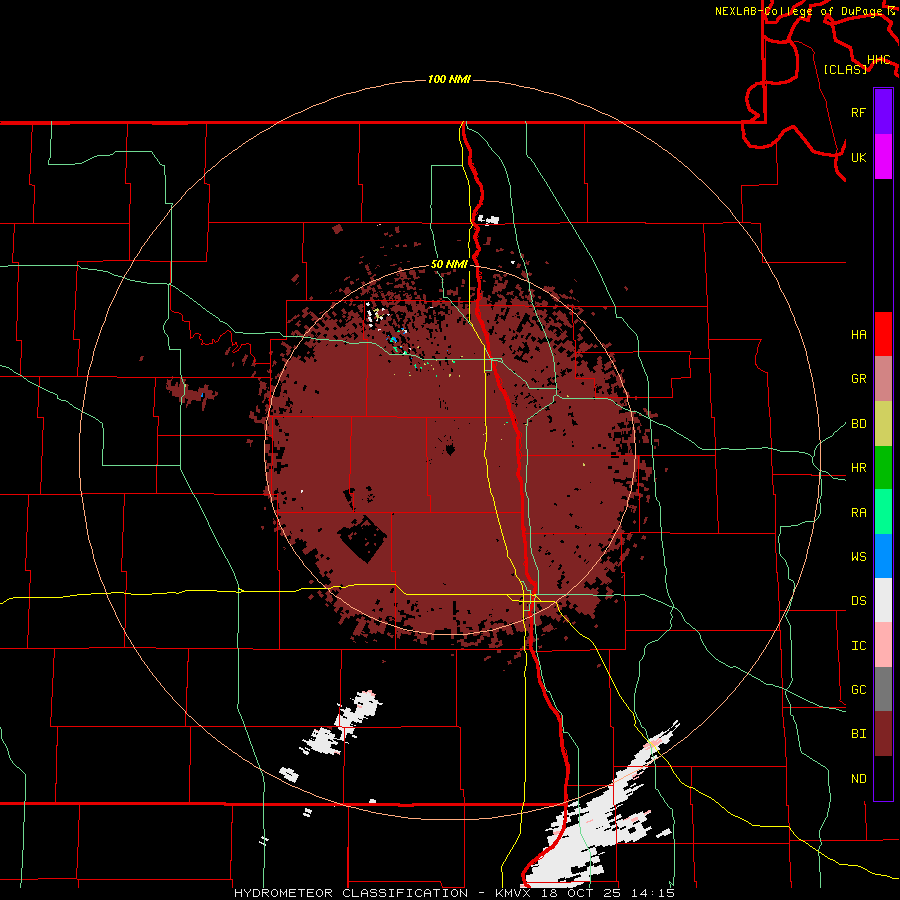Click the diamond-shaped gap in the echo

[x=362, y=538]
